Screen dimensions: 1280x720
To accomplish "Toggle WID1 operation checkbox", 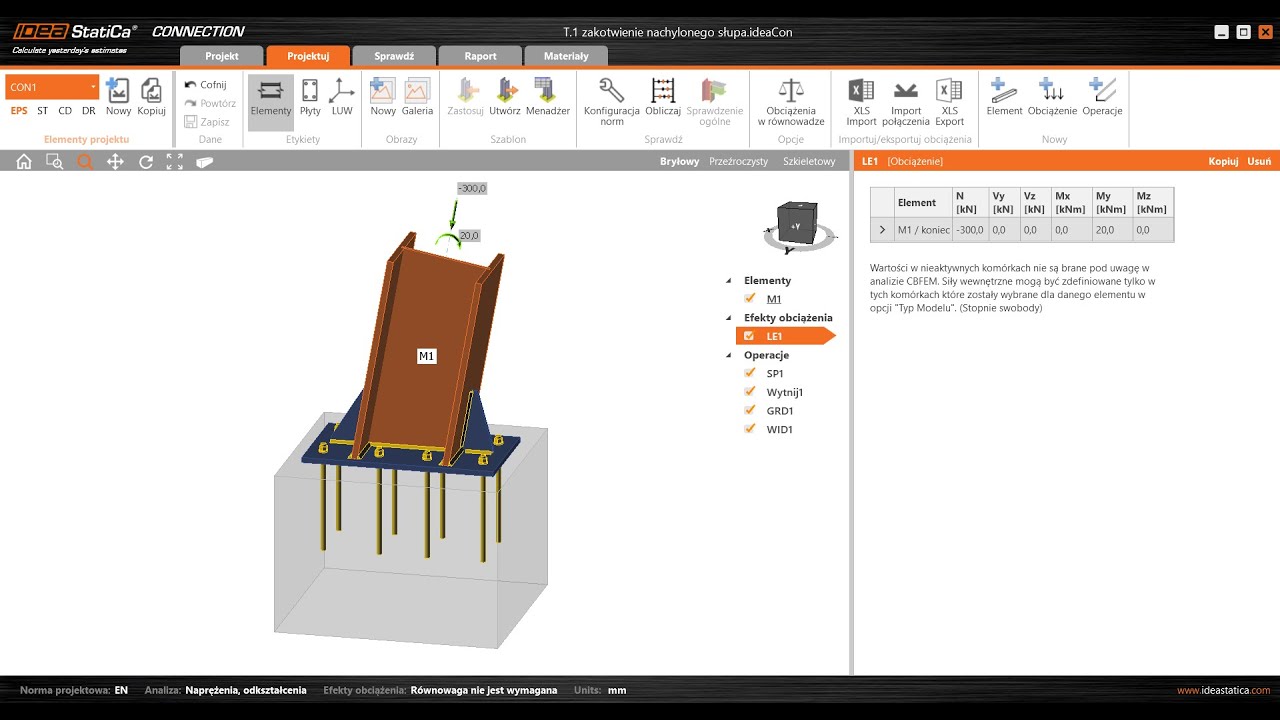I will [x=750, y=429].
